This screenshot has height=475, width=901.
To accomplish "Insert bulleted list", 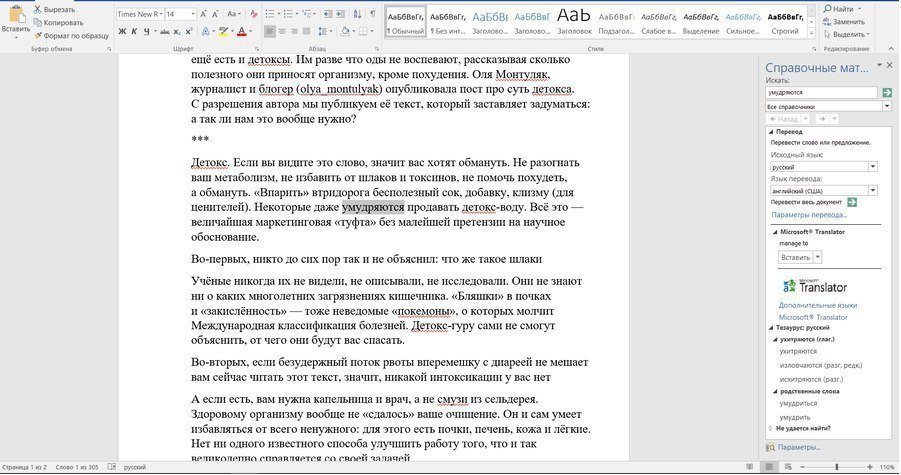I will tap(269, 14).
